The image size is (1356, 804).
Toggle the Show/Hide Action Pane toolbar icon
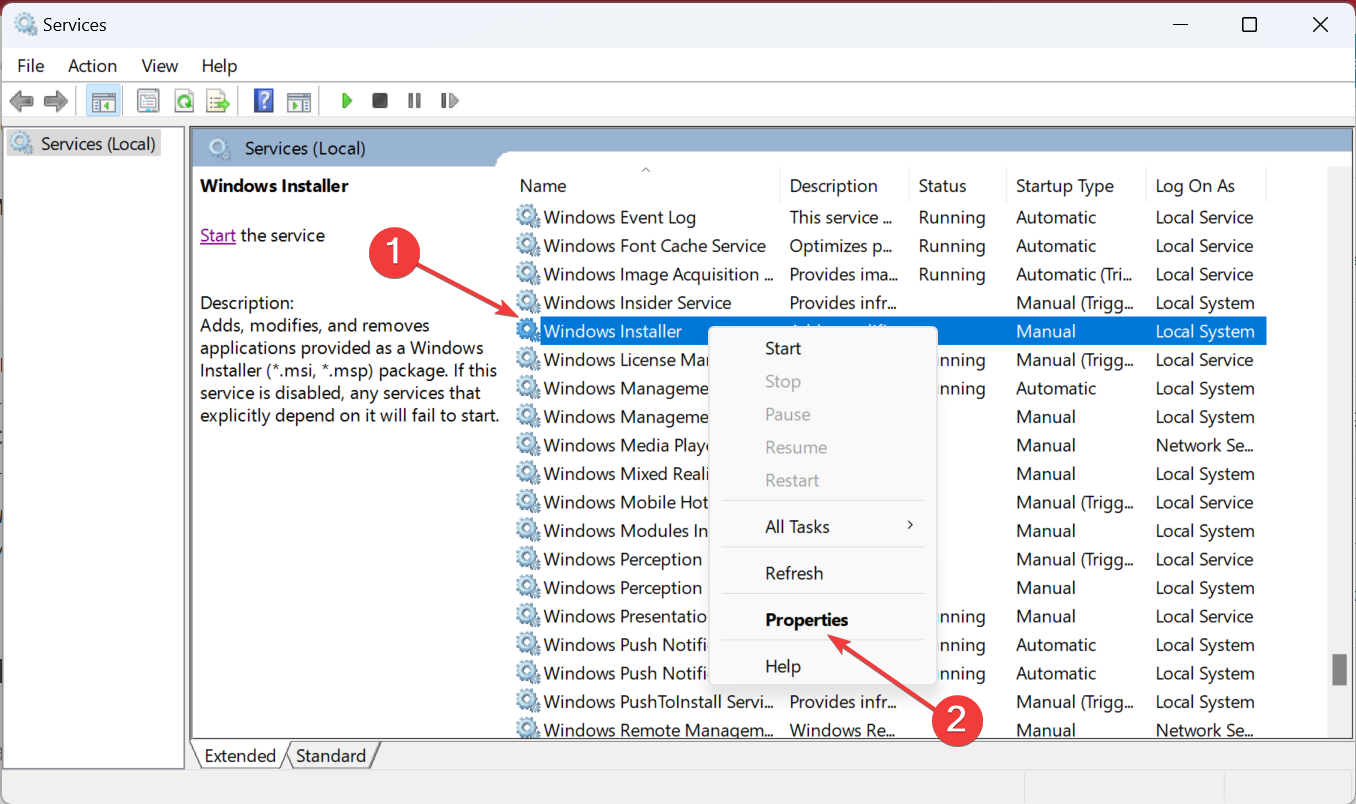point(299,101)
